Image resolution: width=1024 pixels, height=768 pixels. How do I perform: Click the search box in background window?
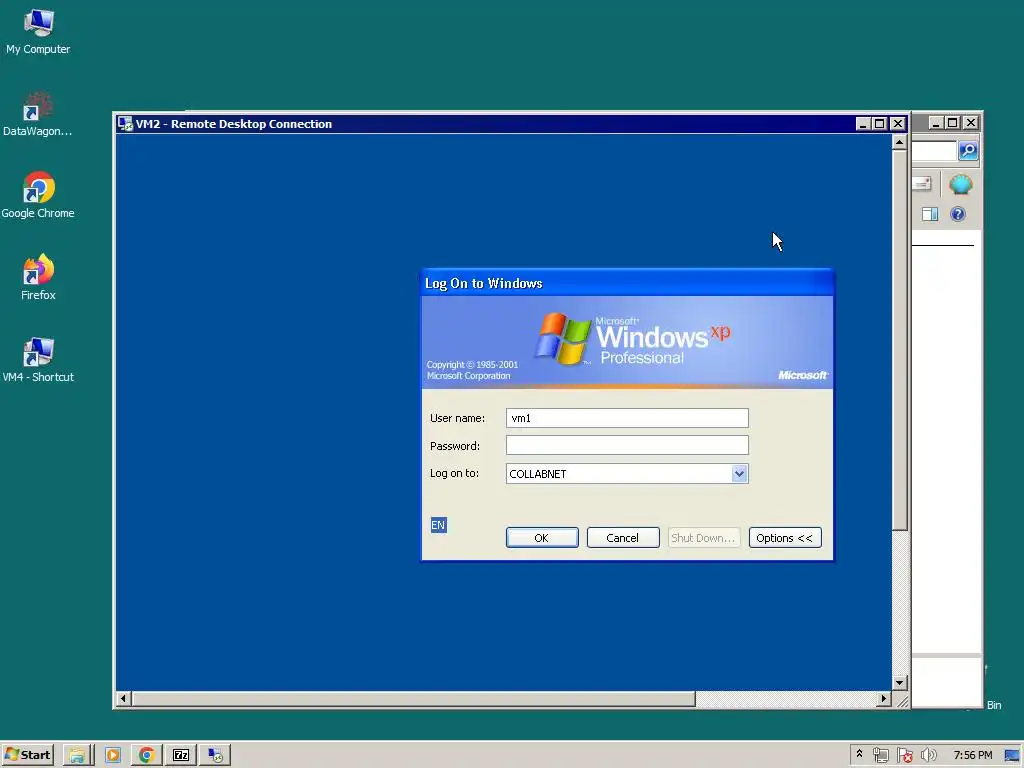pyautogui.click(x=935, y=151)
